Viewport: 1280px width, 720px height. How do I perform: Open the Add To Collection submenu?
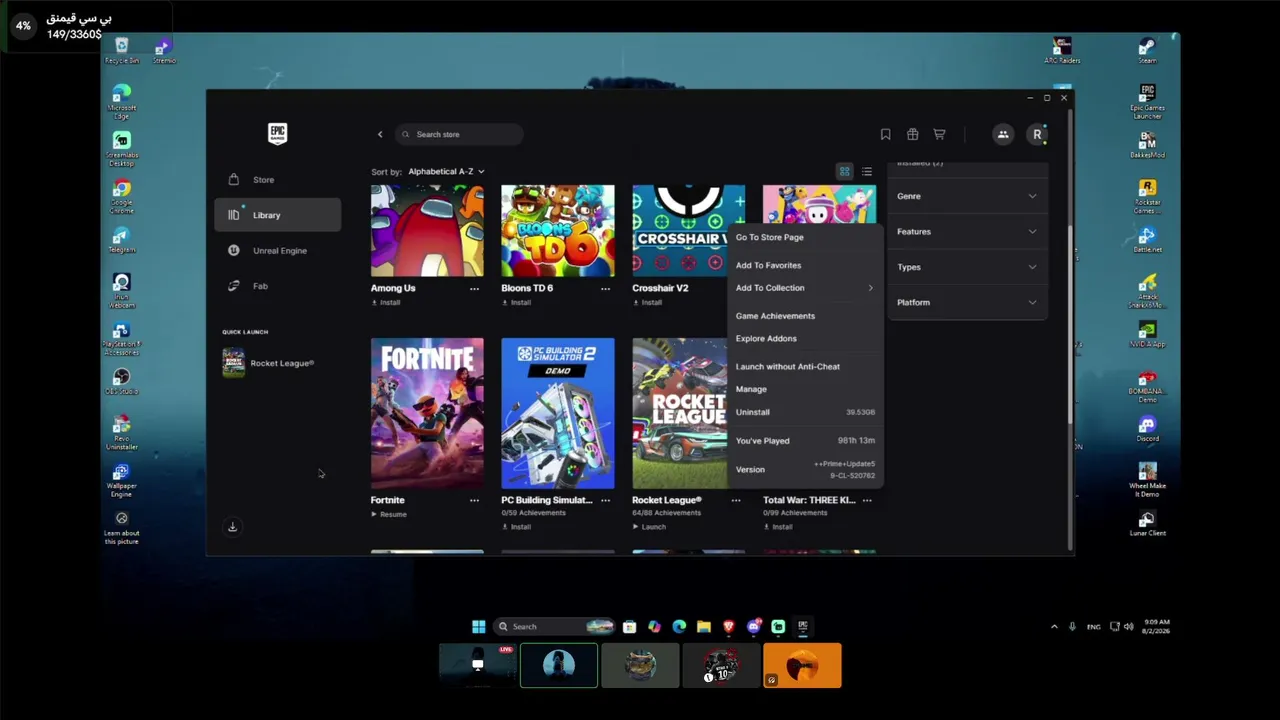pos(805,288)
